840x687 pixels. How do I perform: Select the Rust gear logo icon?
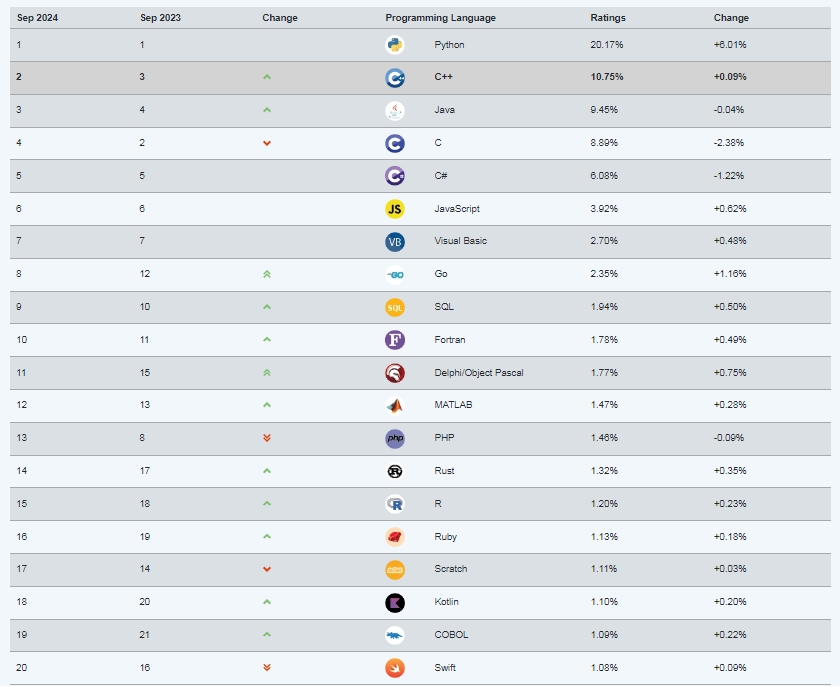tap(395, 472)
